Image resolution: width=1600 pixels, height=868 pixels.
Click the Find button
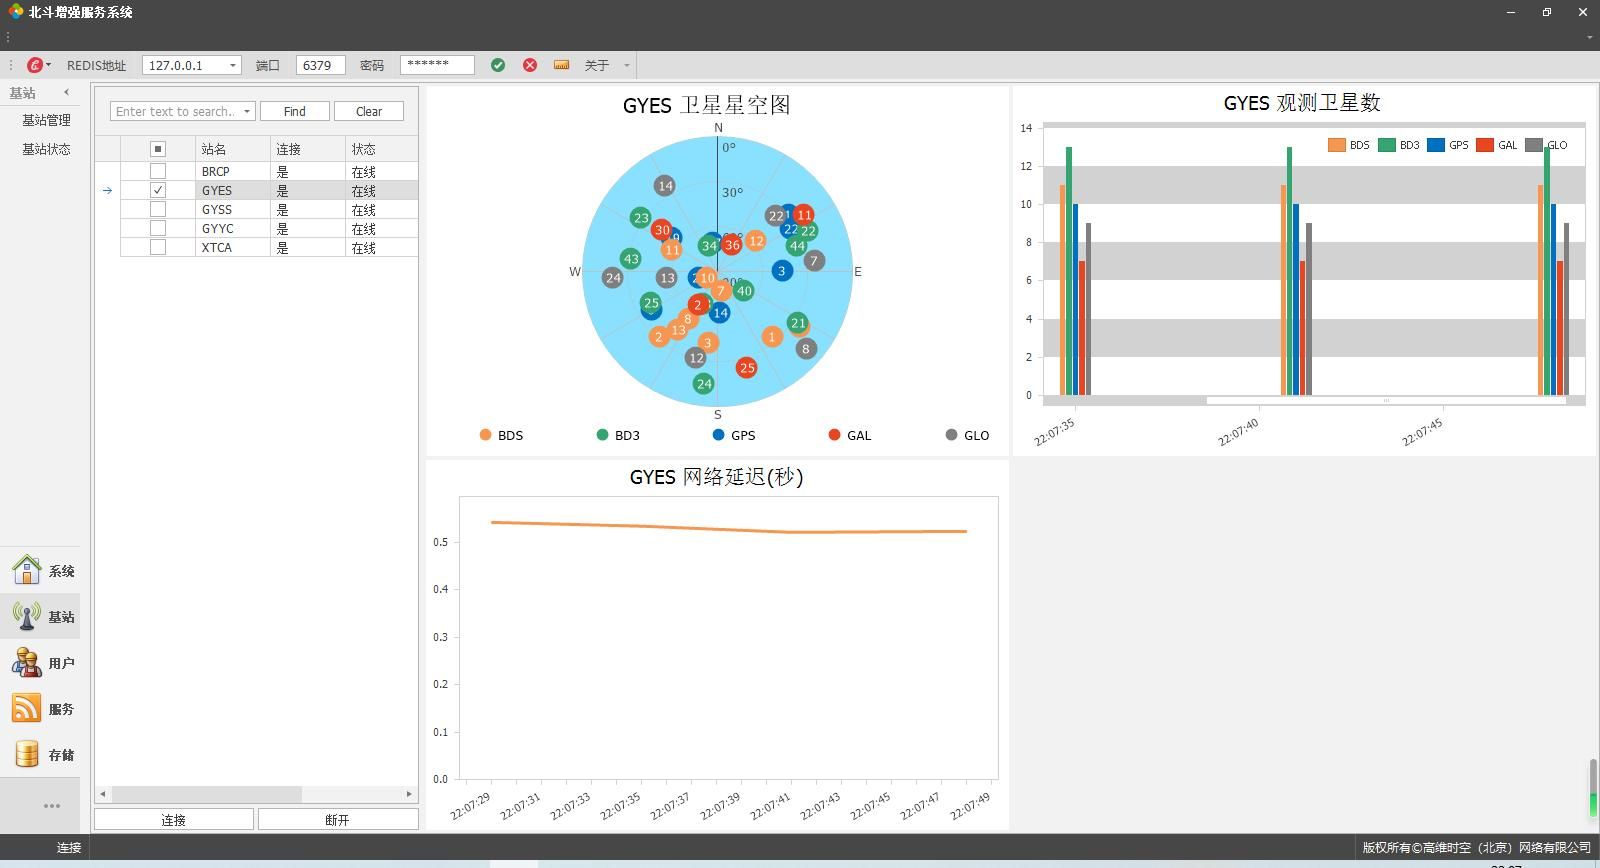pos(294,111)
